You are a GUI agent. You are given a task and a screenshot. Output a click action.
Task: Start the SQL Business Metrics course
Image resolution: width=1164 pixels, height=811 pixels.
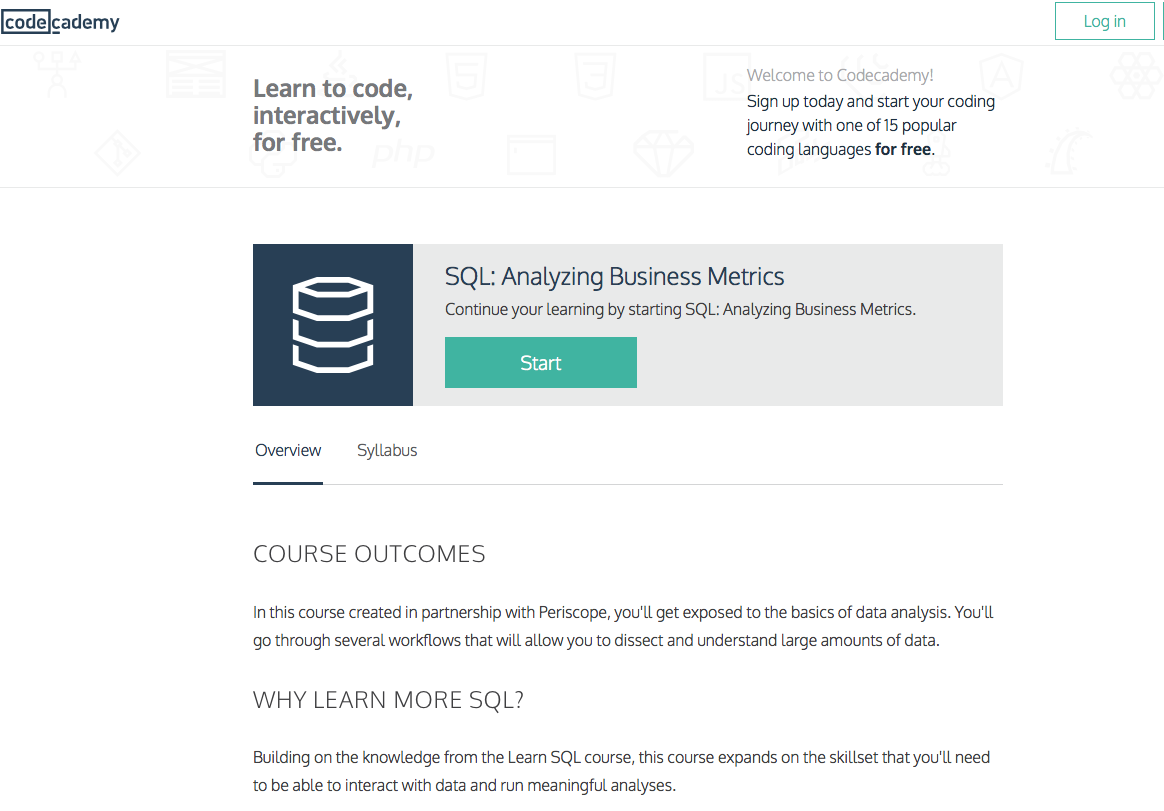(x=540, y=362)
